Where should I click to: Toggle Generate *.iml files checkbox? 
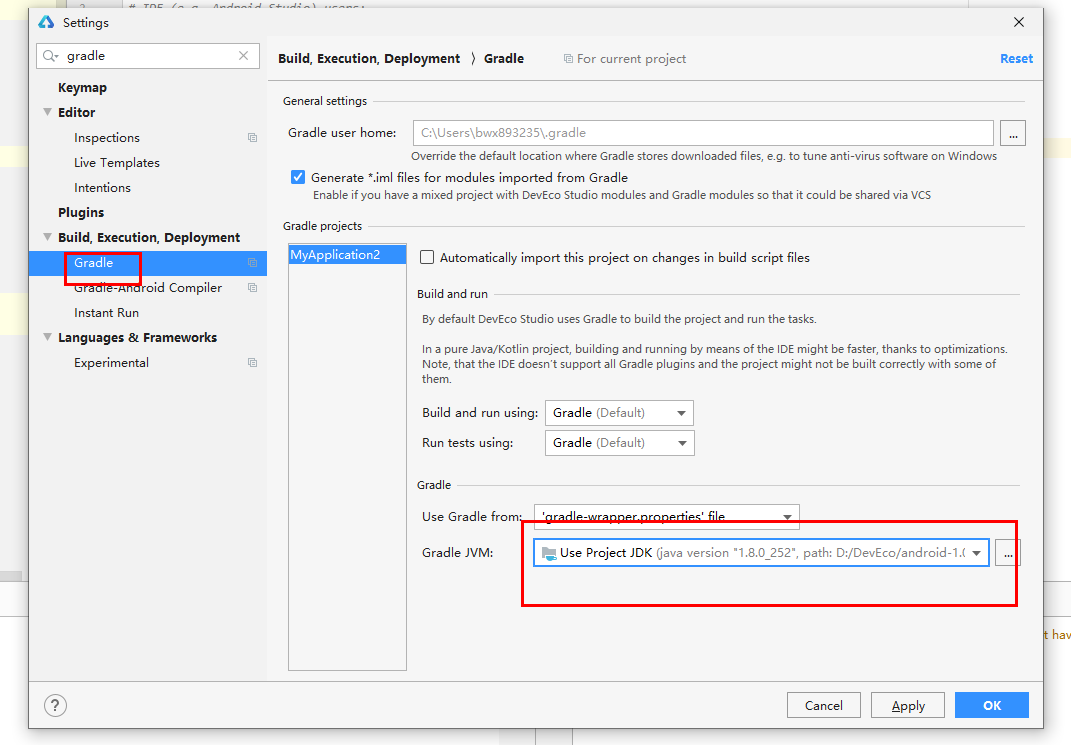coord(298,178)
